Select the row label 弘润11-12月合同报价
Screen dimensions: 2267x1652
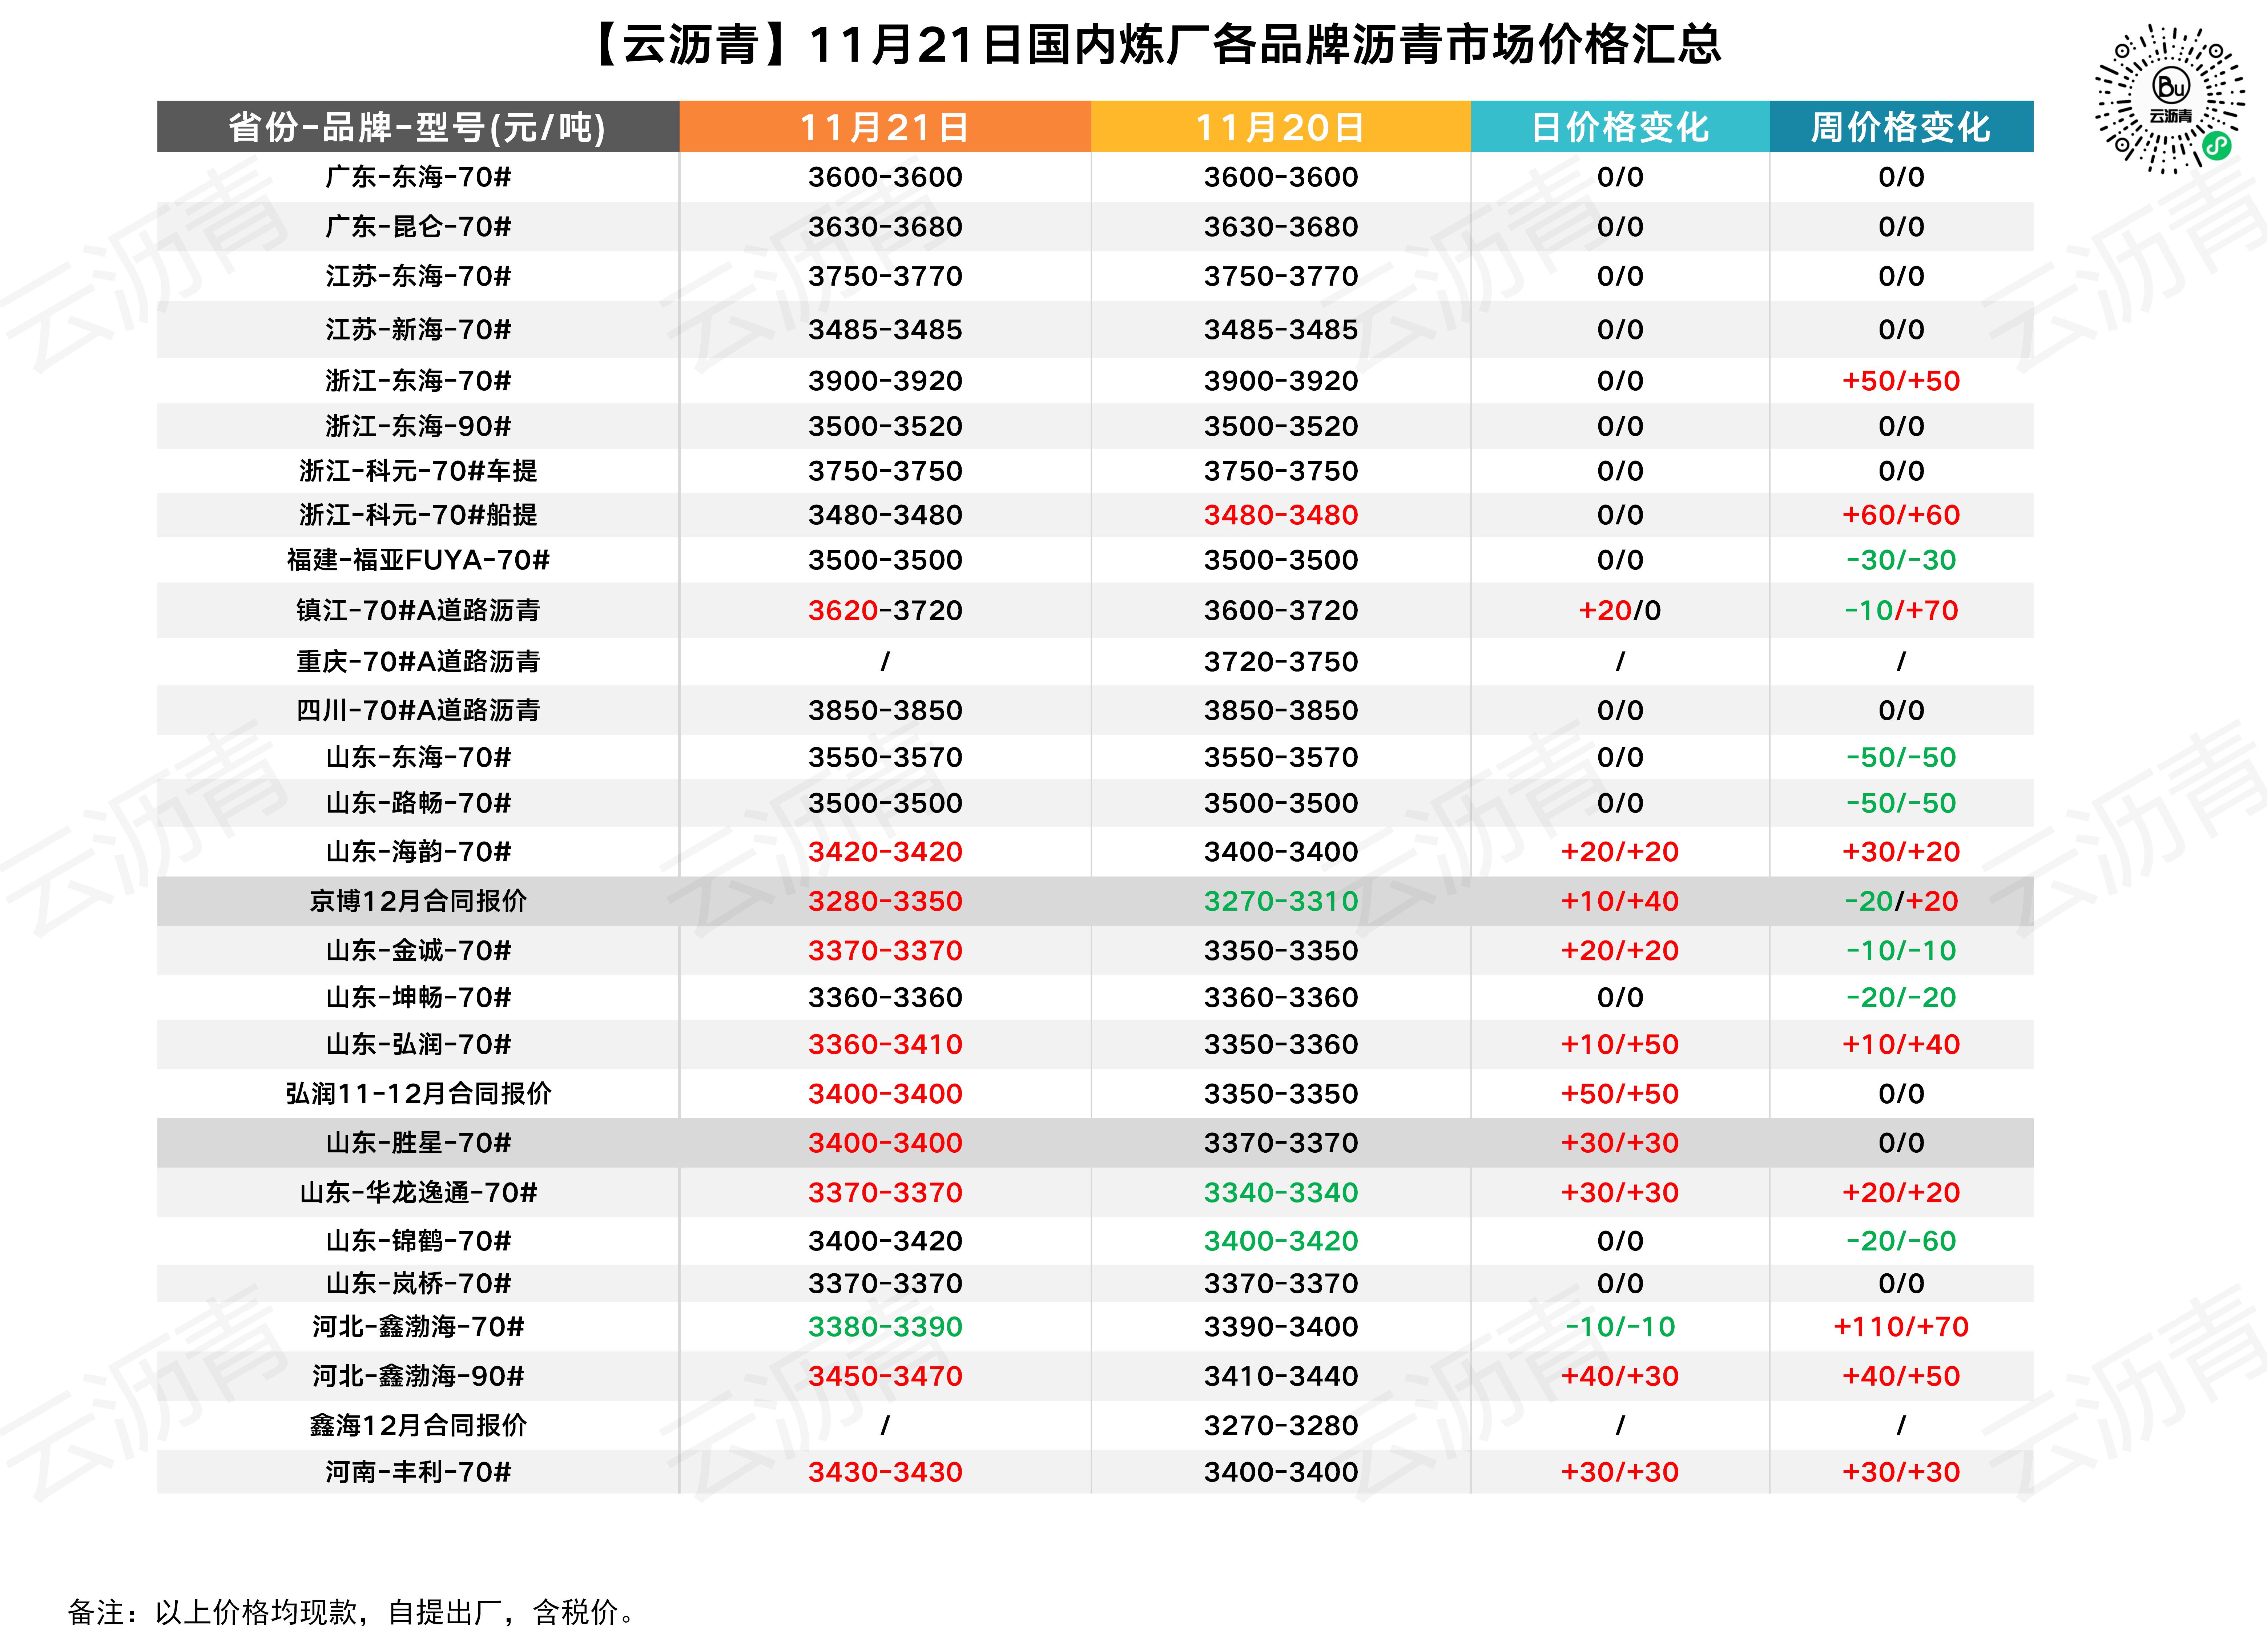(418, 1093)
